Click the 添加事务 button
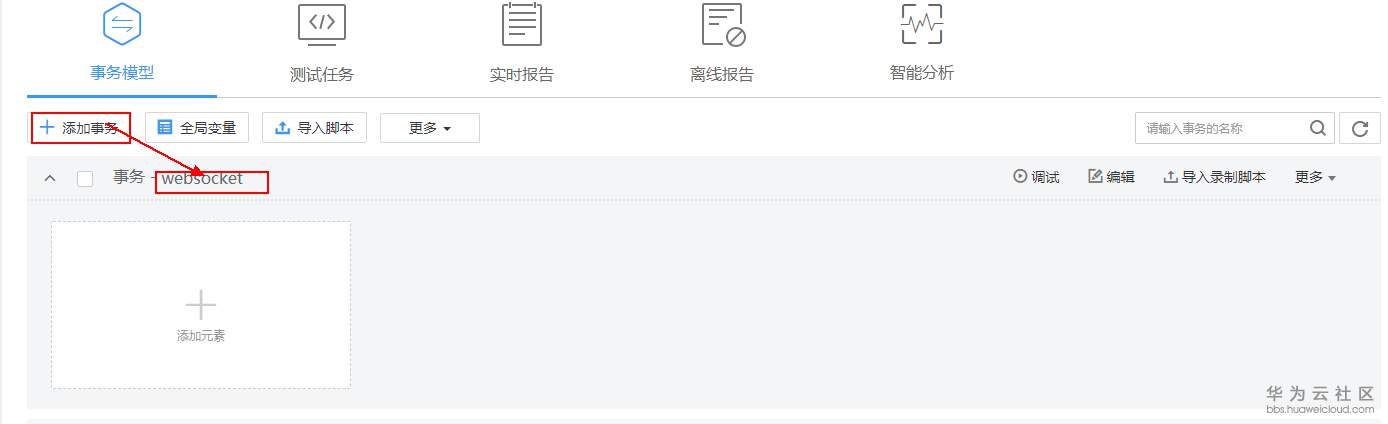 (x=80, y=128)
